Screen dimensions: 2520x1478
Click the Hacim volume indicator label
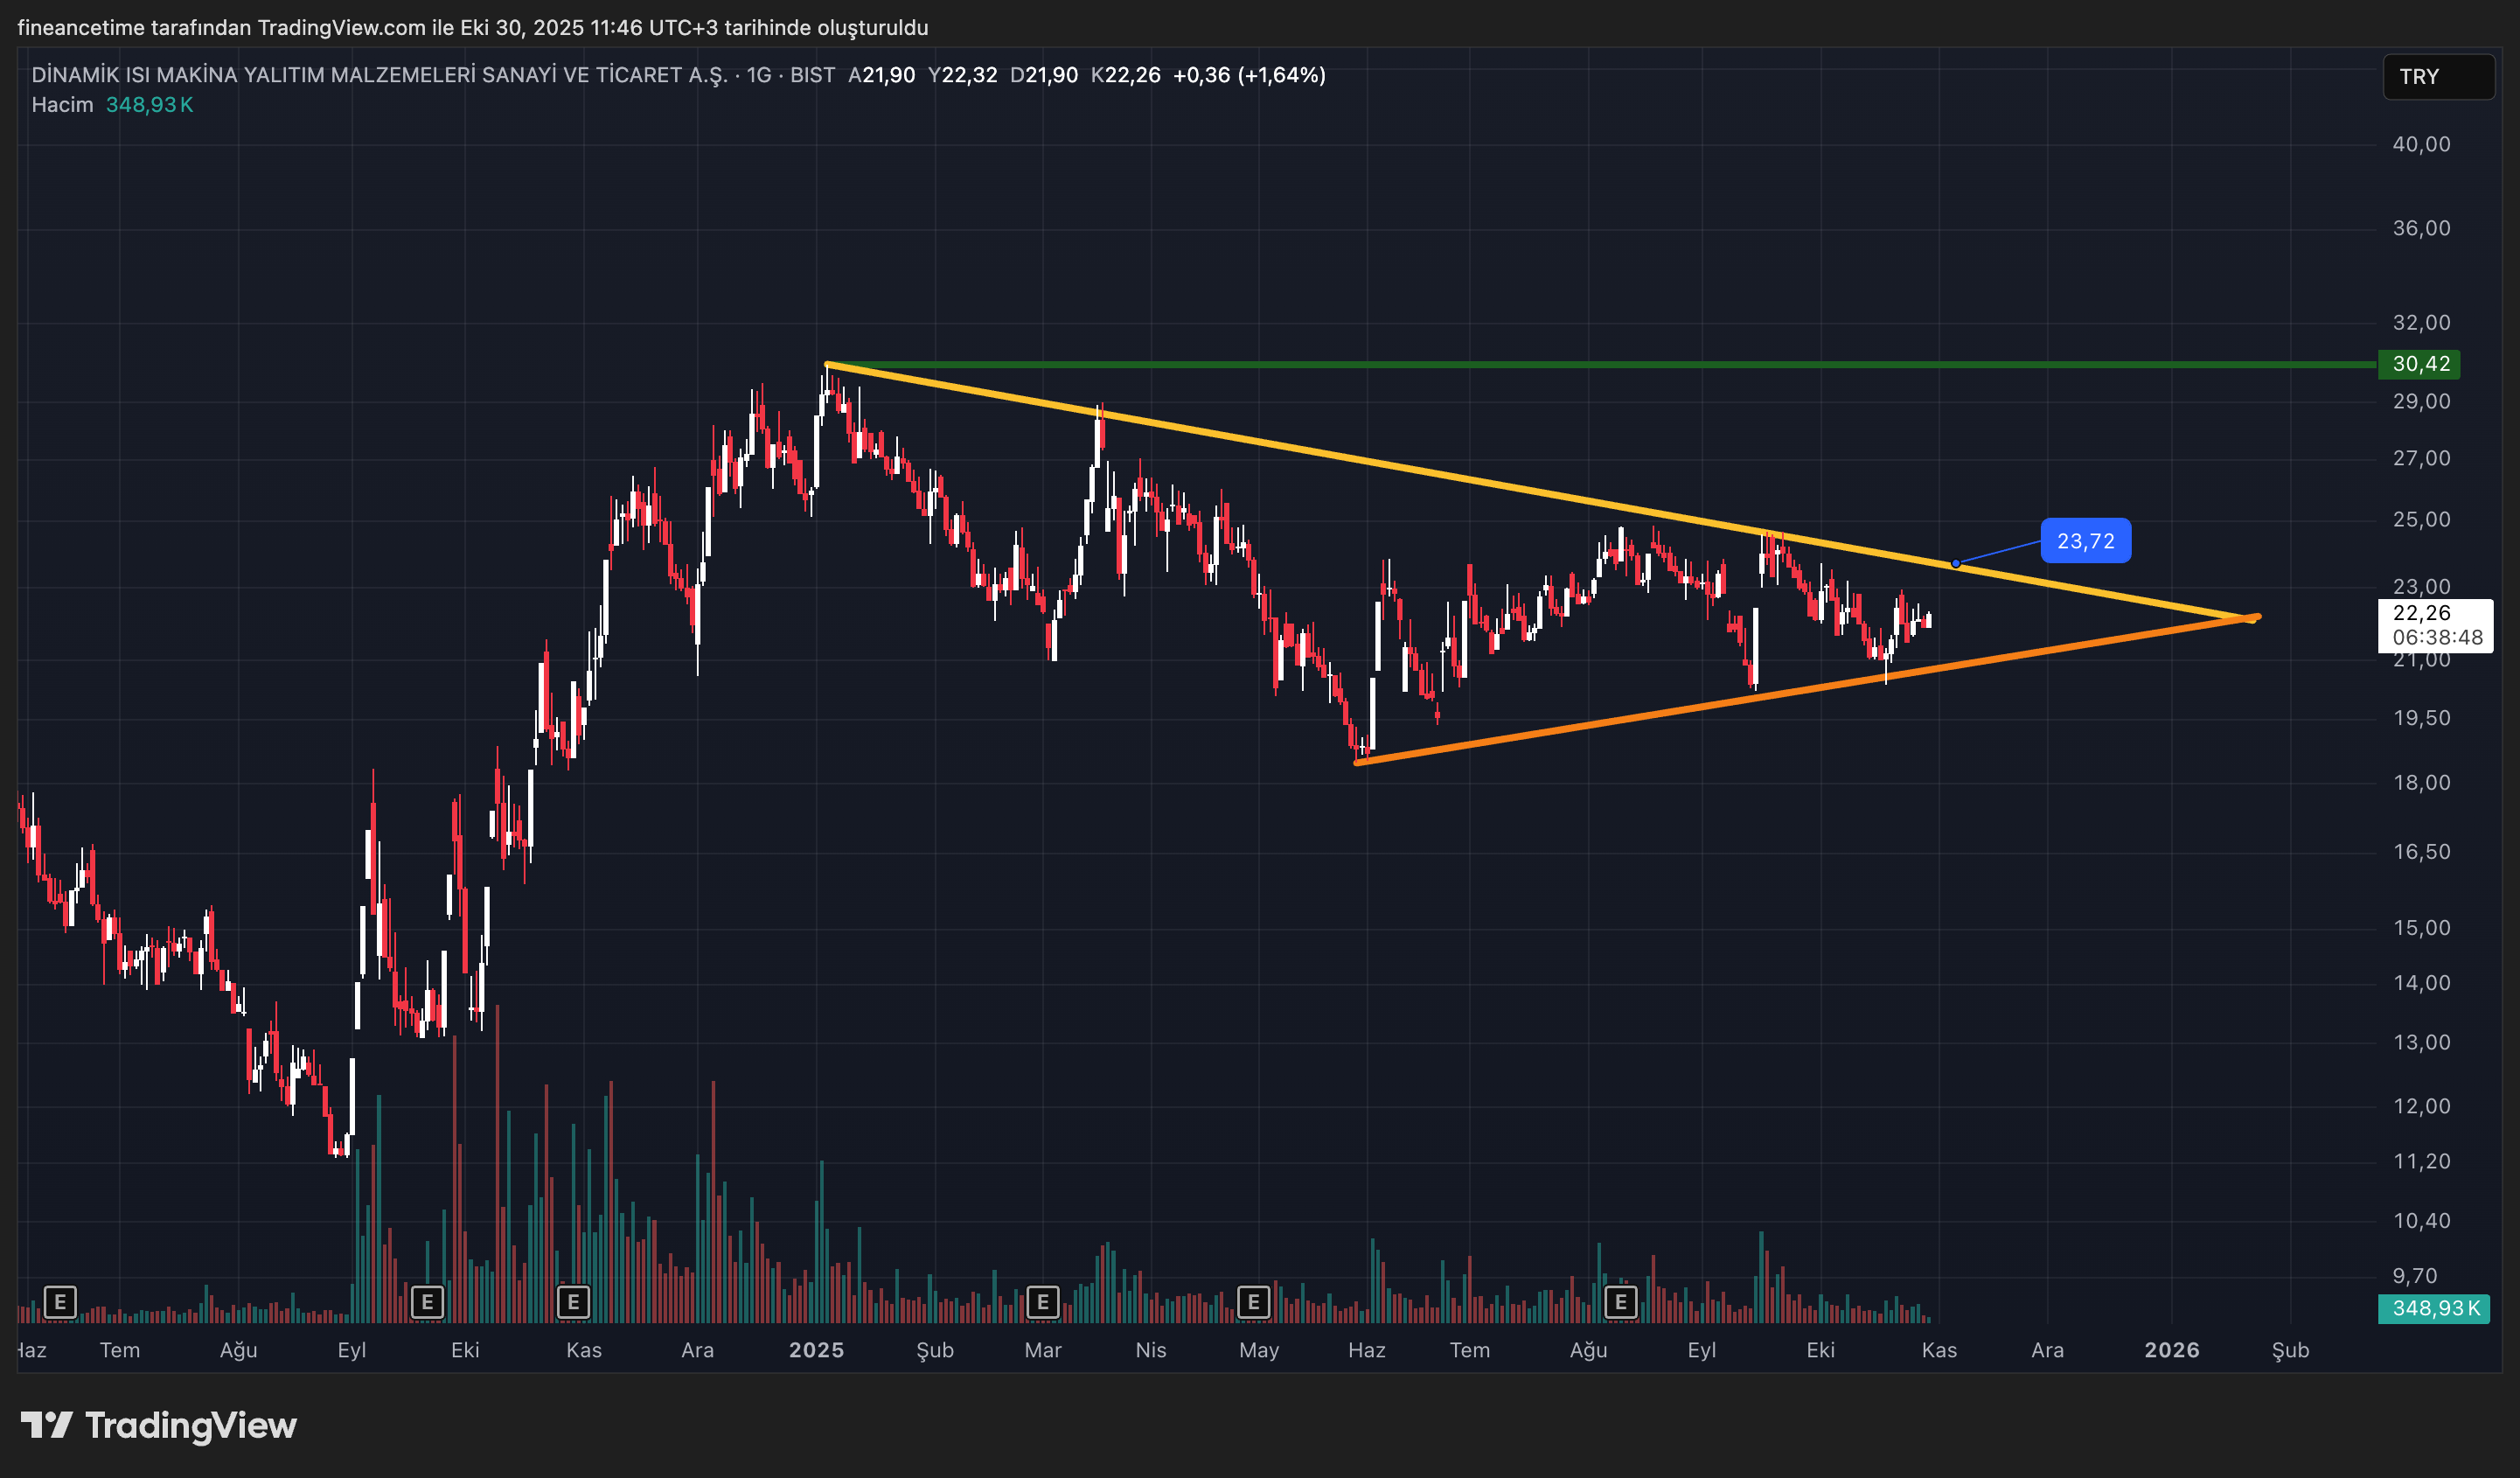[x=62, y=105]
